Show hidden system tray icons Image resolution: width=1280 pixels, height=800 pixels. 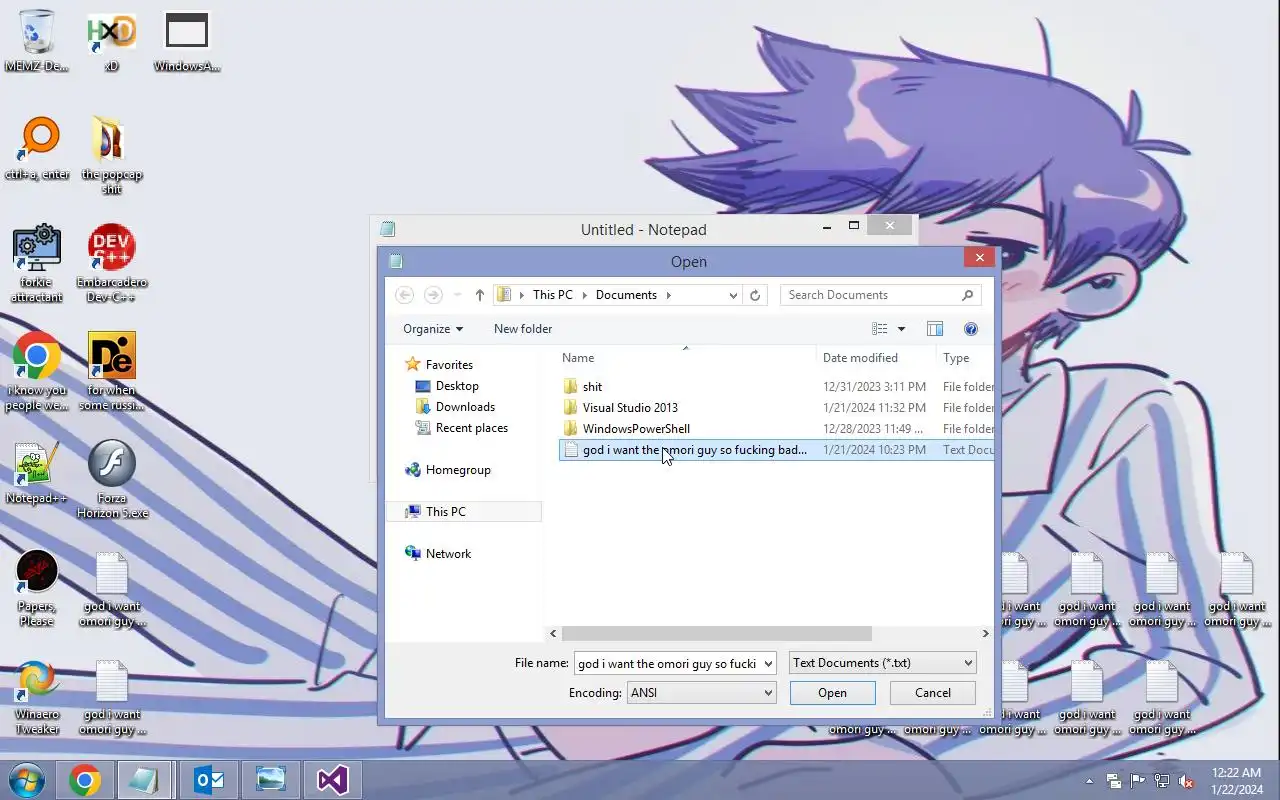[1089, 781]
